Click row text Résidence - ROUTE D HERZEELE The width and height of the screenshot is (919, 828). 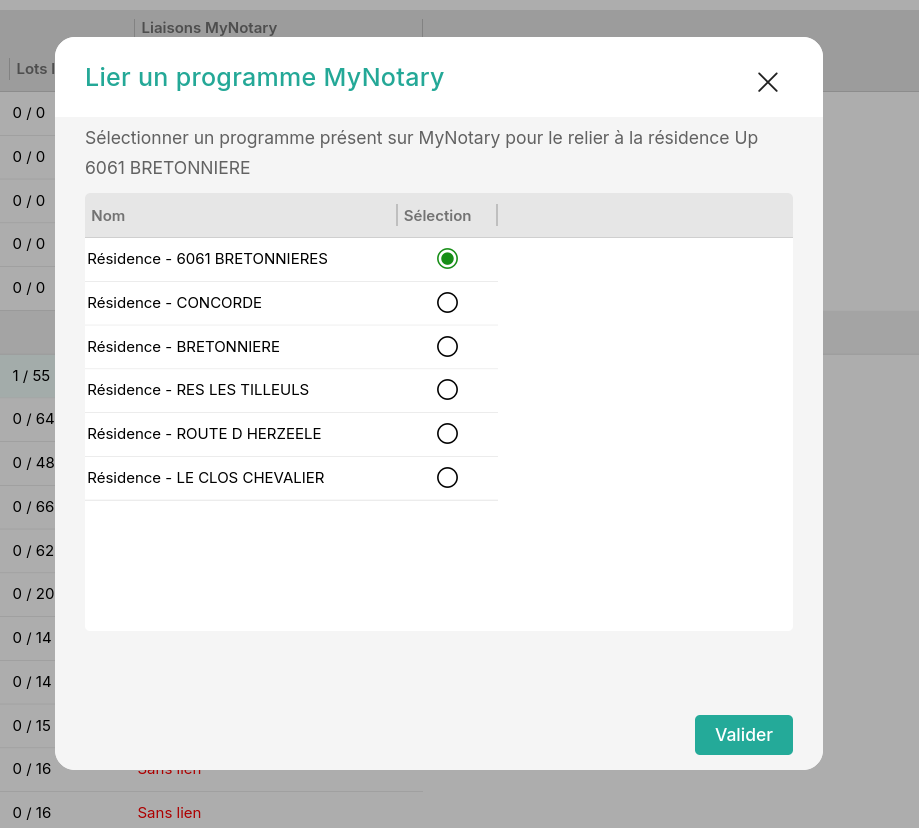coord(204,434)
